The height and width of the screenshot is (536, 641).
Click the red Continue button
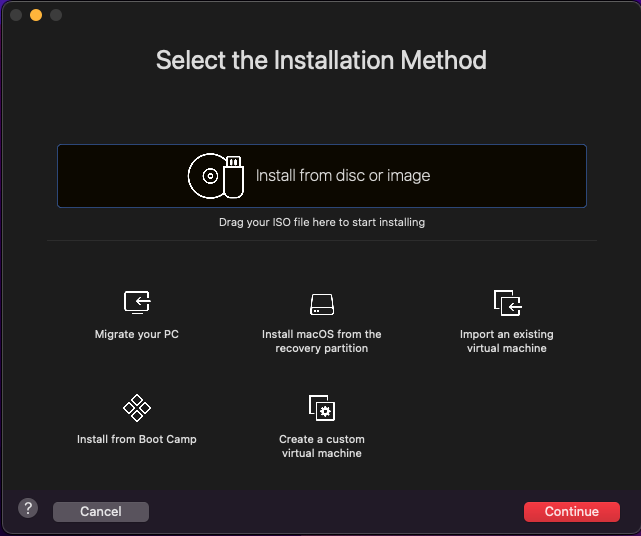pyautogui.click(x=572, y=511)
